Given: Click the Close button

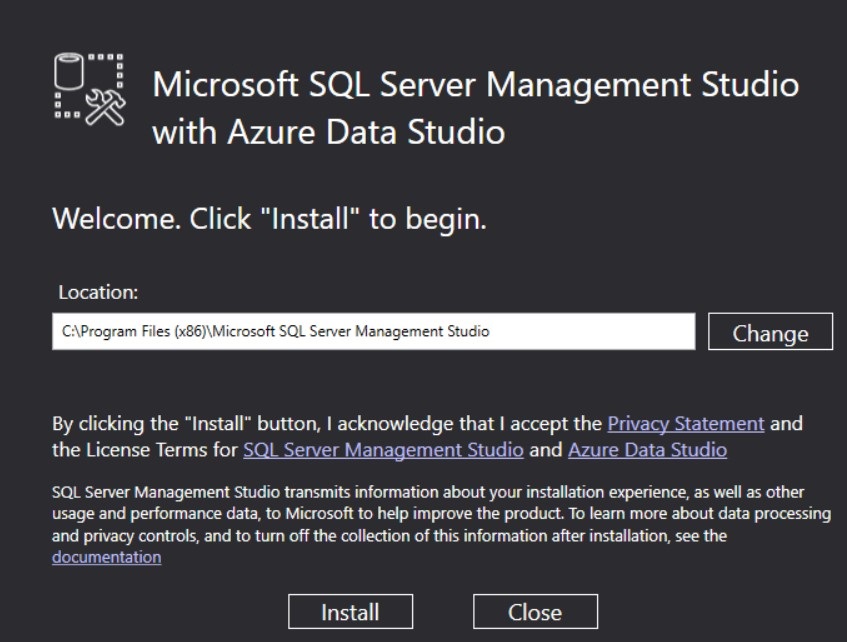Looking at the screenshot, I should coord(535,612).
